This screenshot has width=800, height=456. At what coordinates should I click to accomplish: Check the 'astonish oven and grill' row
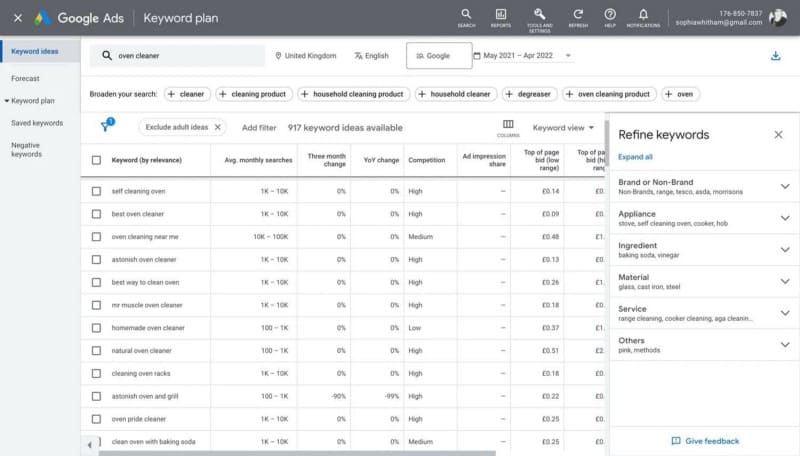tap(96, 396)
